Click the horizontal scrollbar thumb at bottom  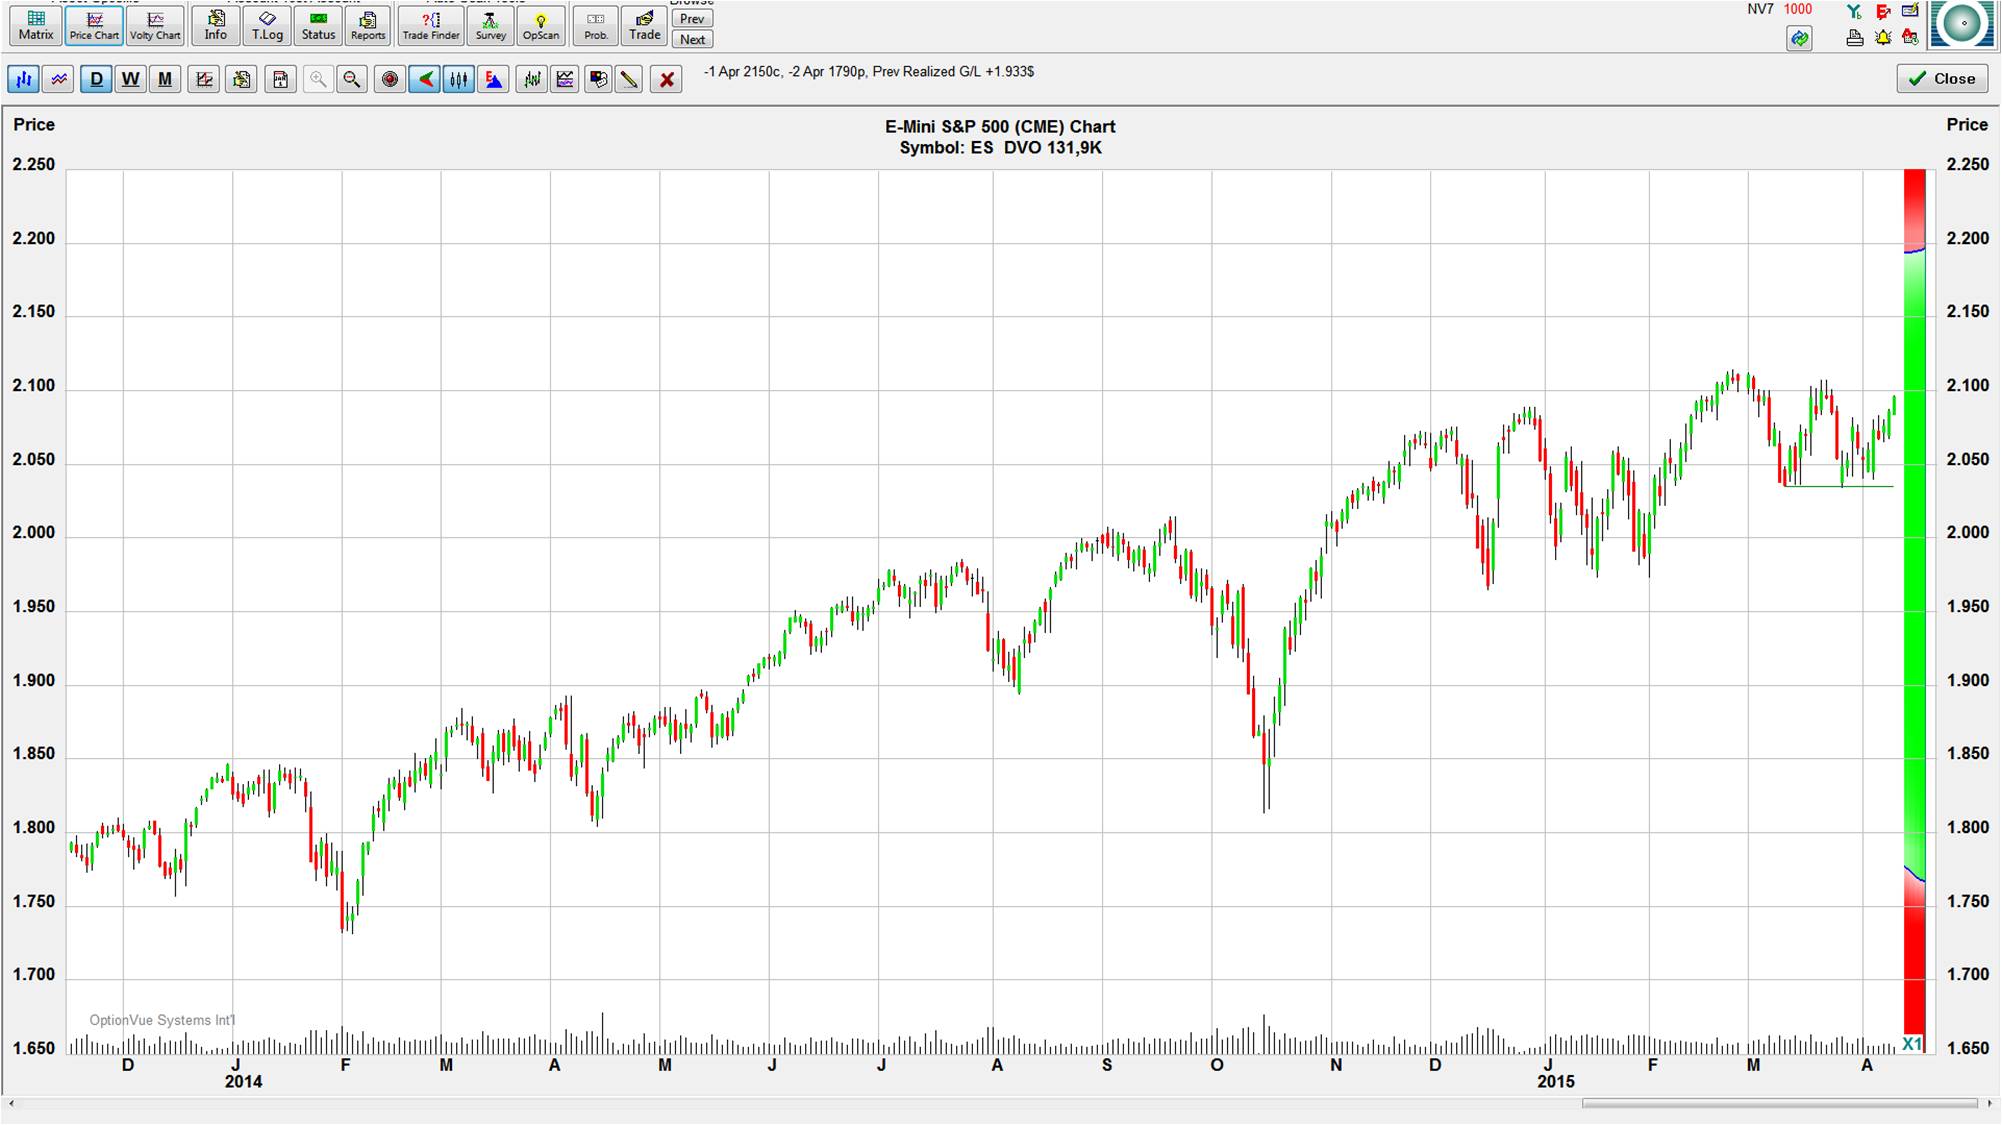(x=1778, y=1104)
